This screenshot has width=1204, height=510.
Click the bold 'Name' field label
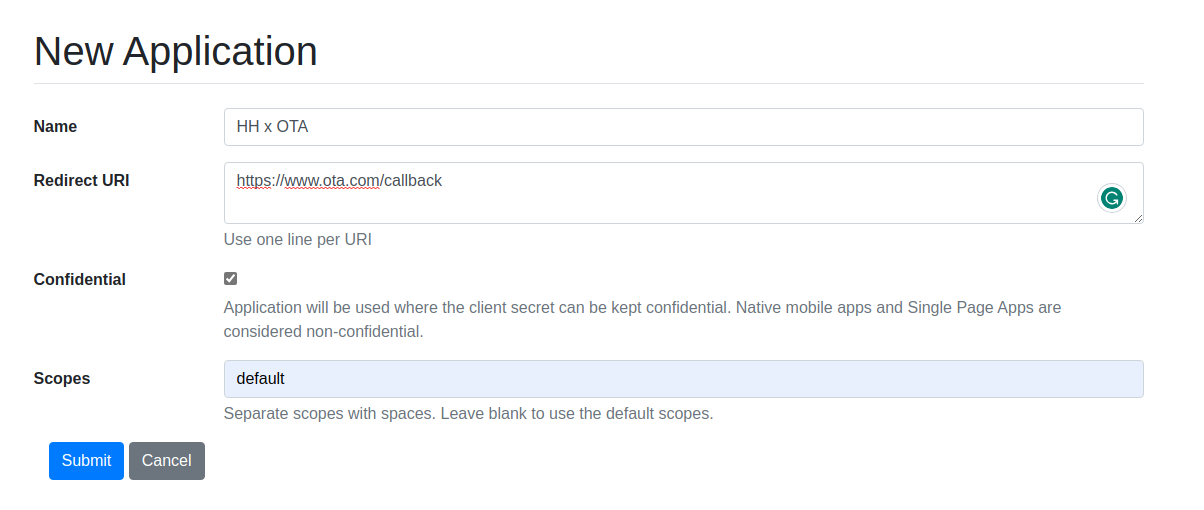[x=55, y=127]
